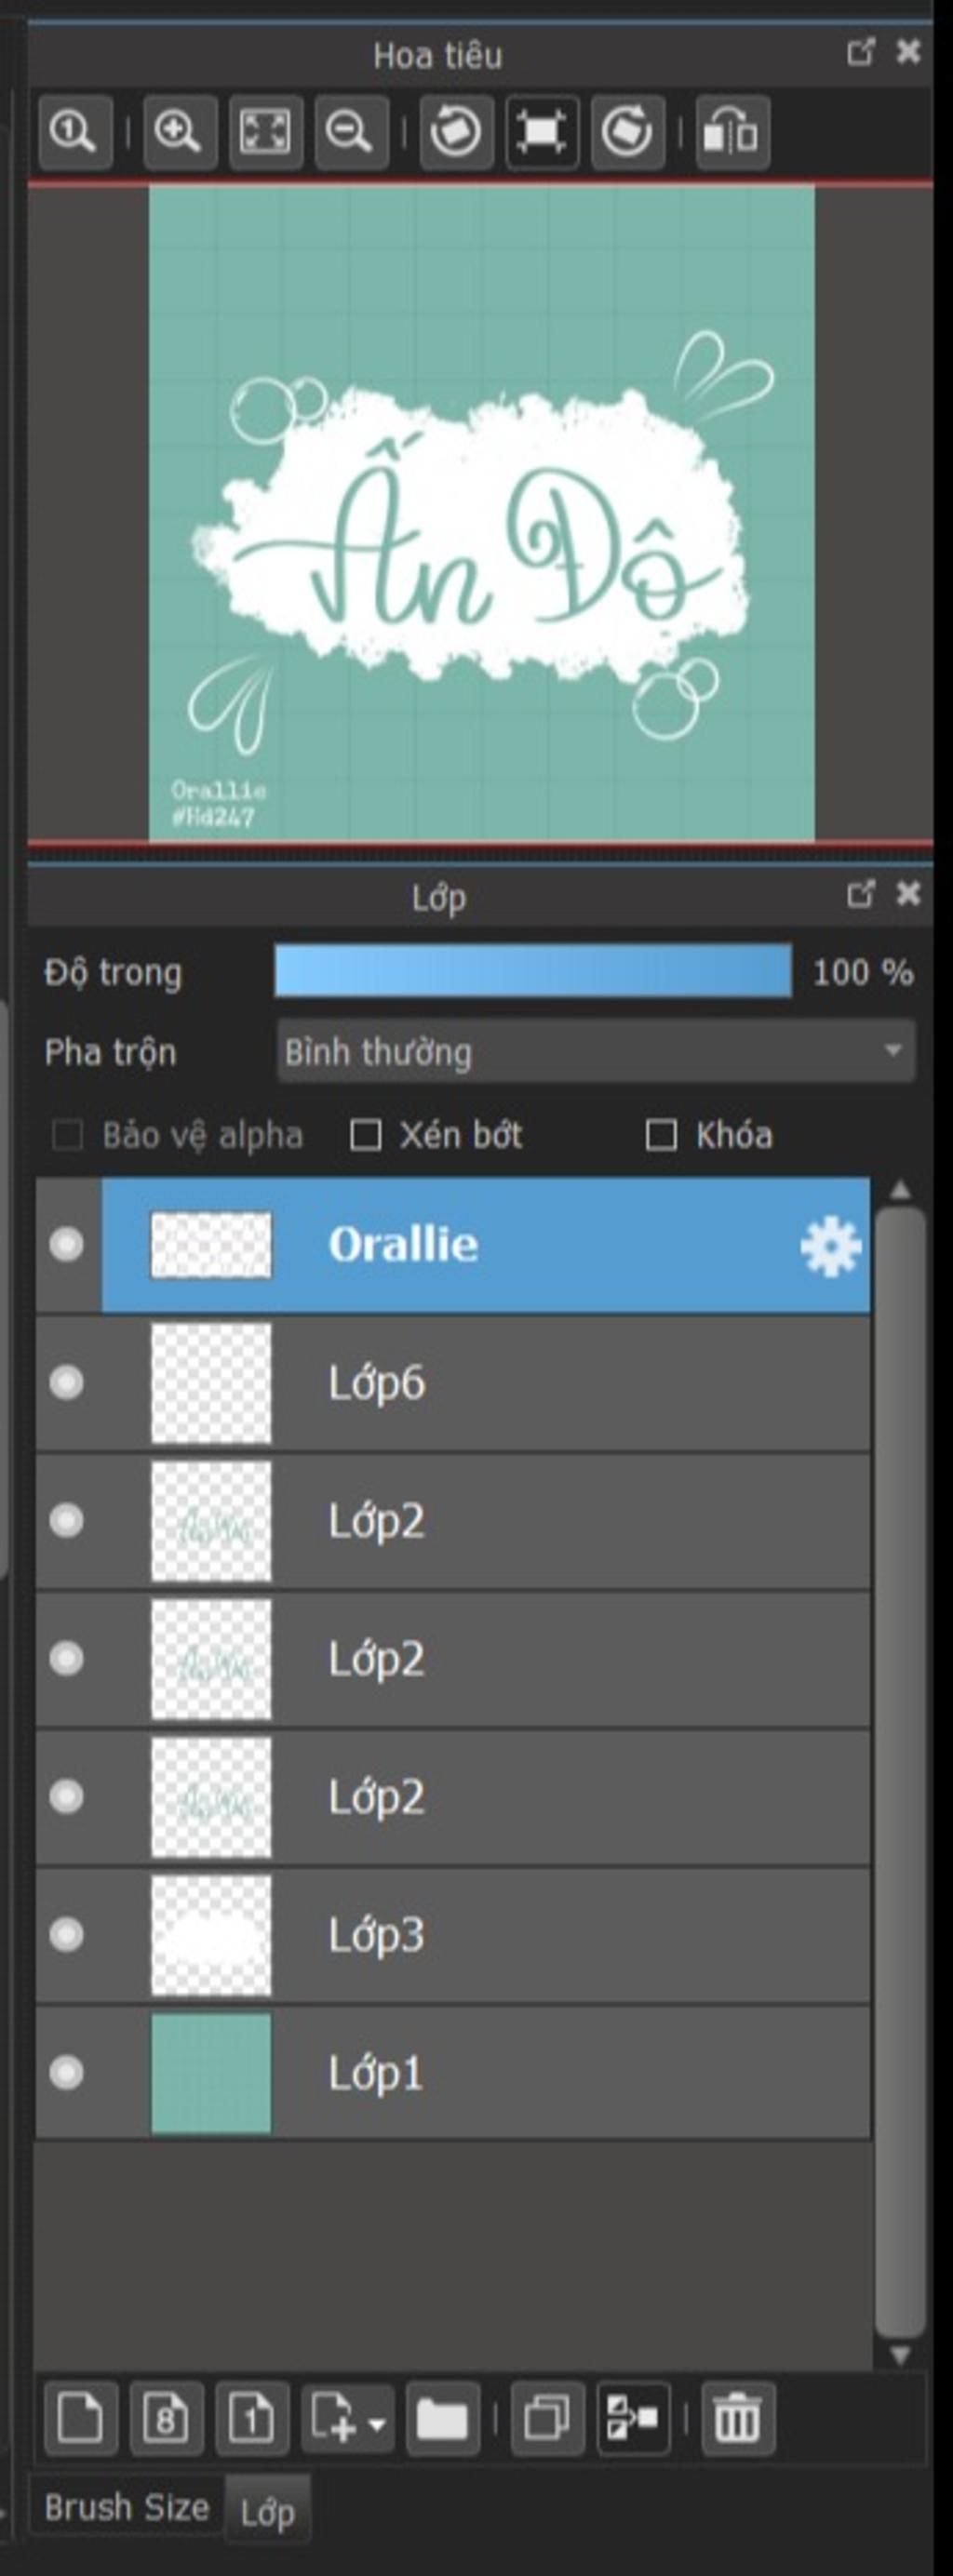Open the Pha trộn blending dropdown

coord(596,1051)
